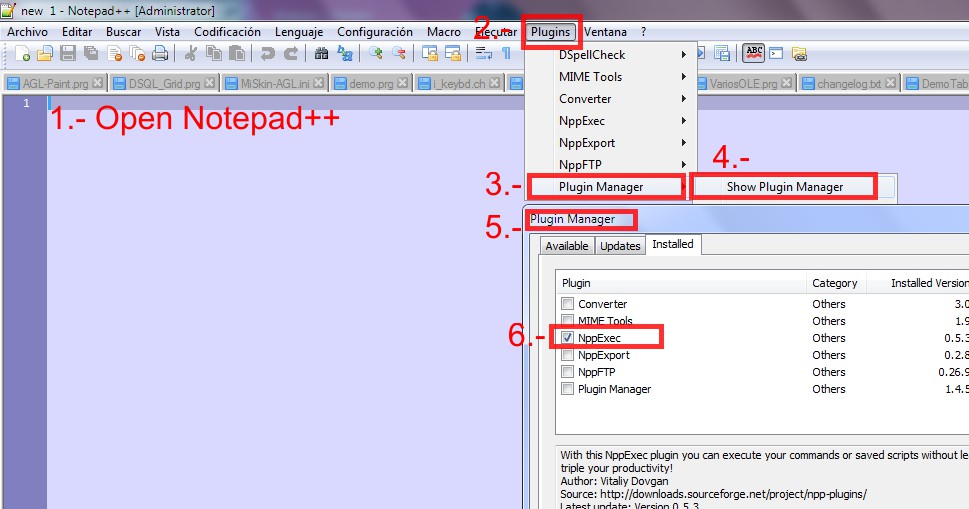Check the Converter plugin checkbox
This screenshot has width=969, height=509.
[567, 304]
